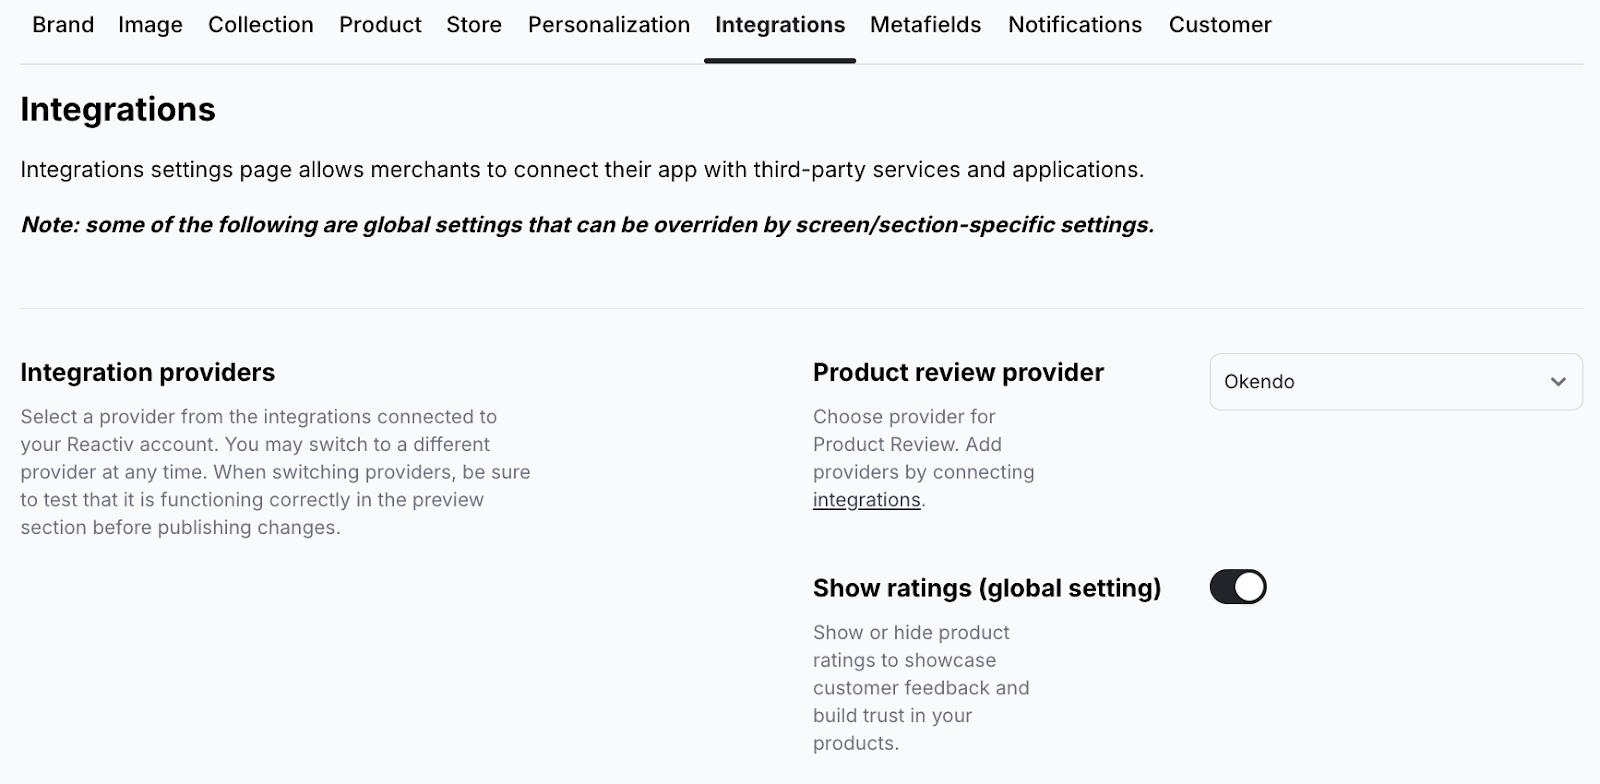Screen dimensions: 1600x784
Task: Go to the Customer tab
Action: (1219, 25)
